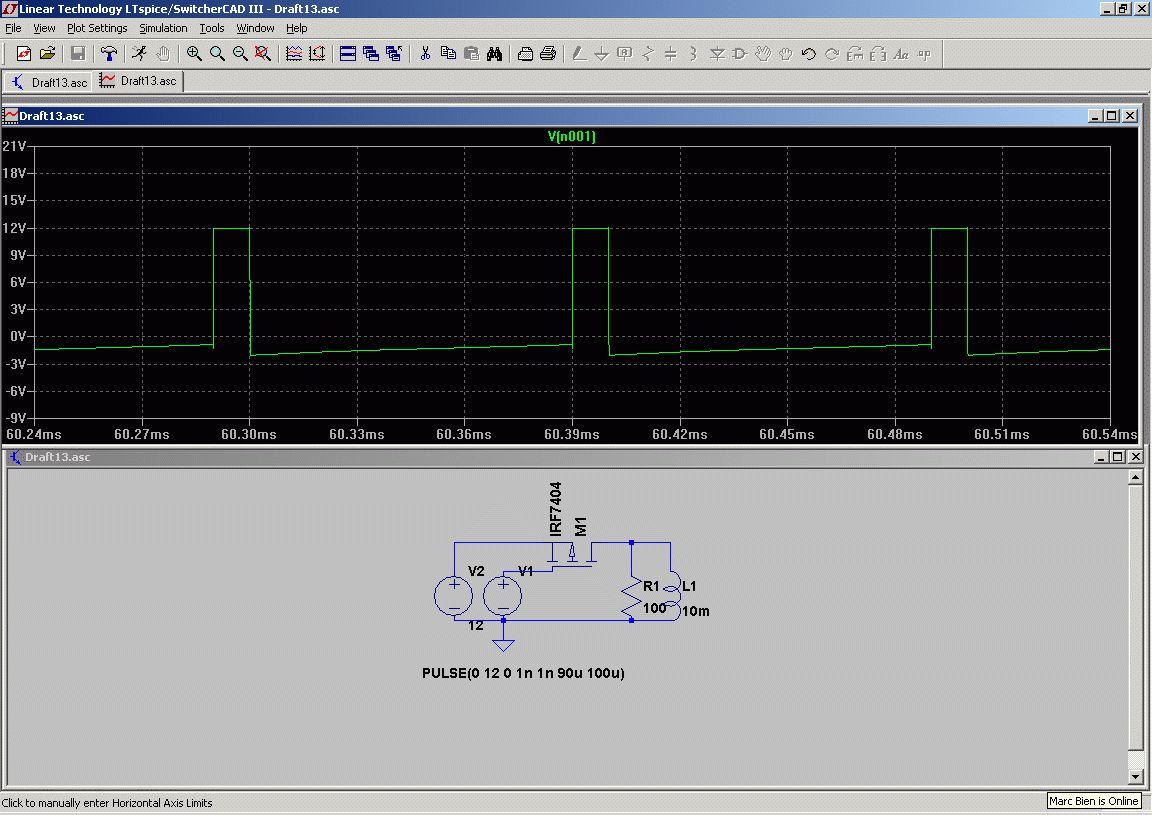The width and height of the screenshot is (1152, 815).
Task: Click the Undo arrow icon
Action: click(x=808, y=54)
